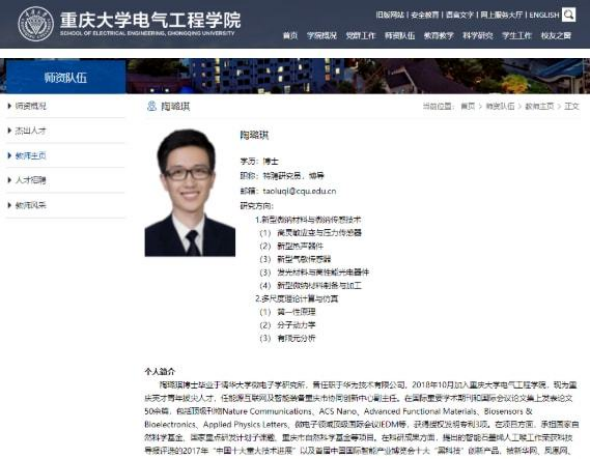This screenshot has height=460, width=590.
Task: Click the person icon beside page title
Action: pos(152,106)
